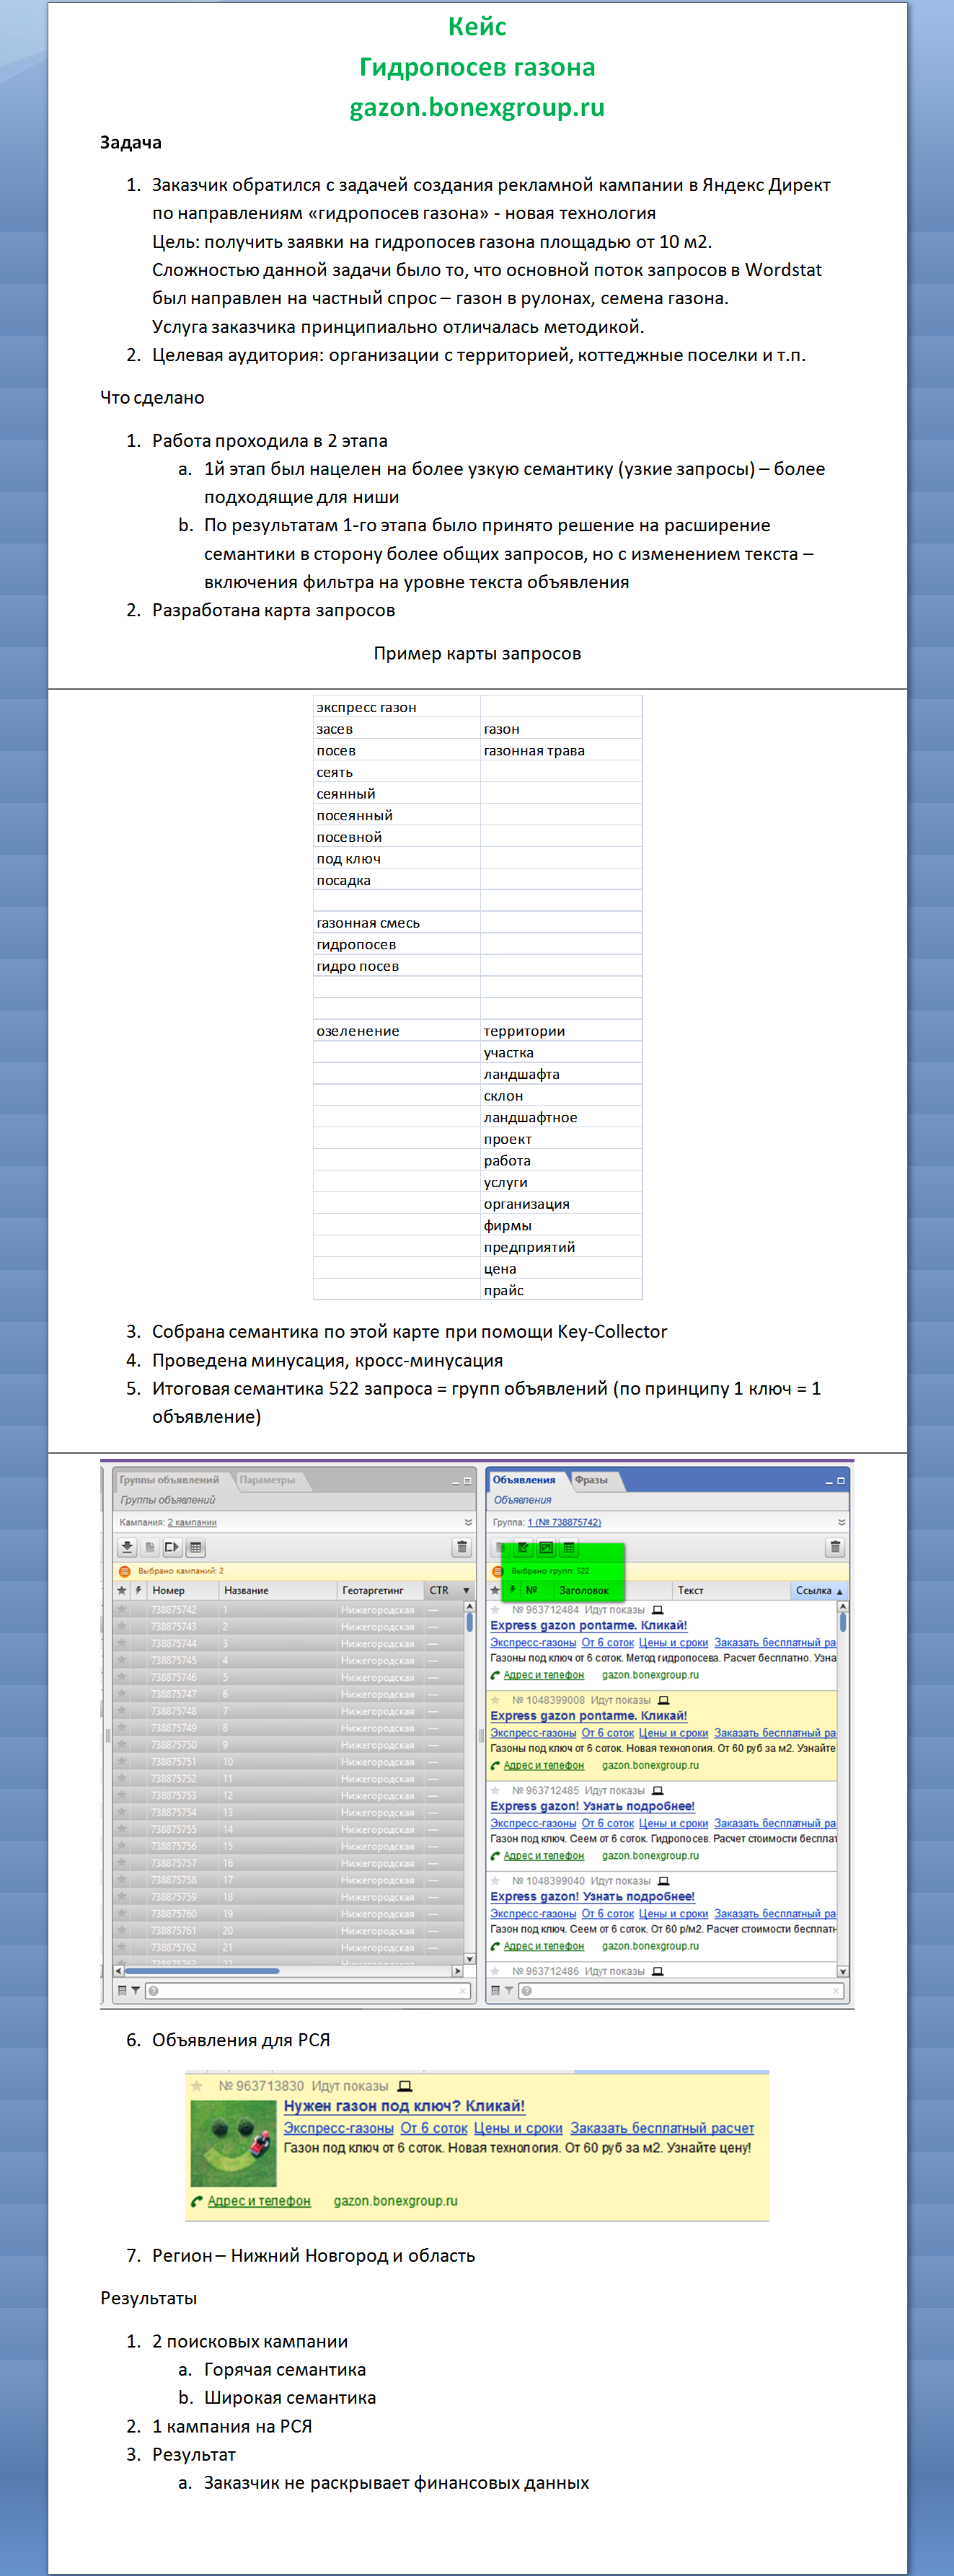This screenshot has height=2576, width=954.
Task: Click the question mark icon in groups filter field
Action: pos(153,1991)
